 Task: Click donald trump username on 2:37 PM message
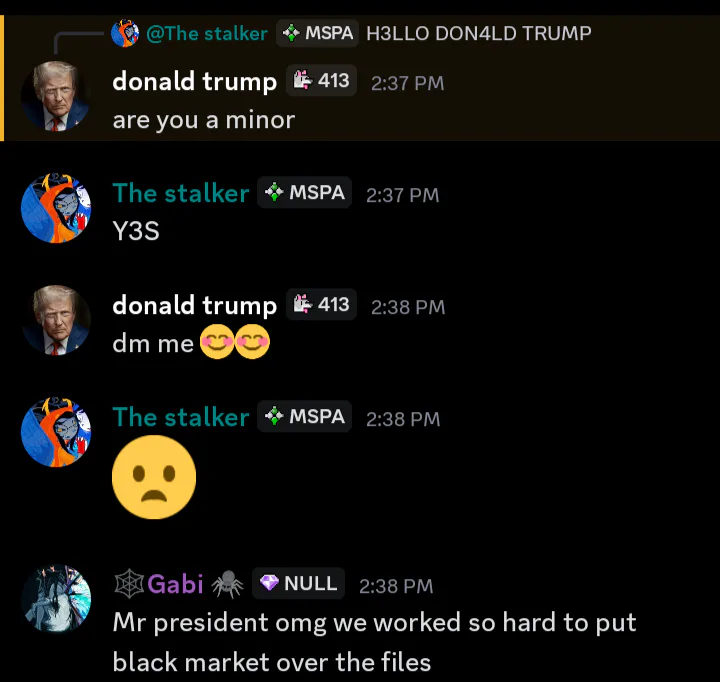[195, 82]
